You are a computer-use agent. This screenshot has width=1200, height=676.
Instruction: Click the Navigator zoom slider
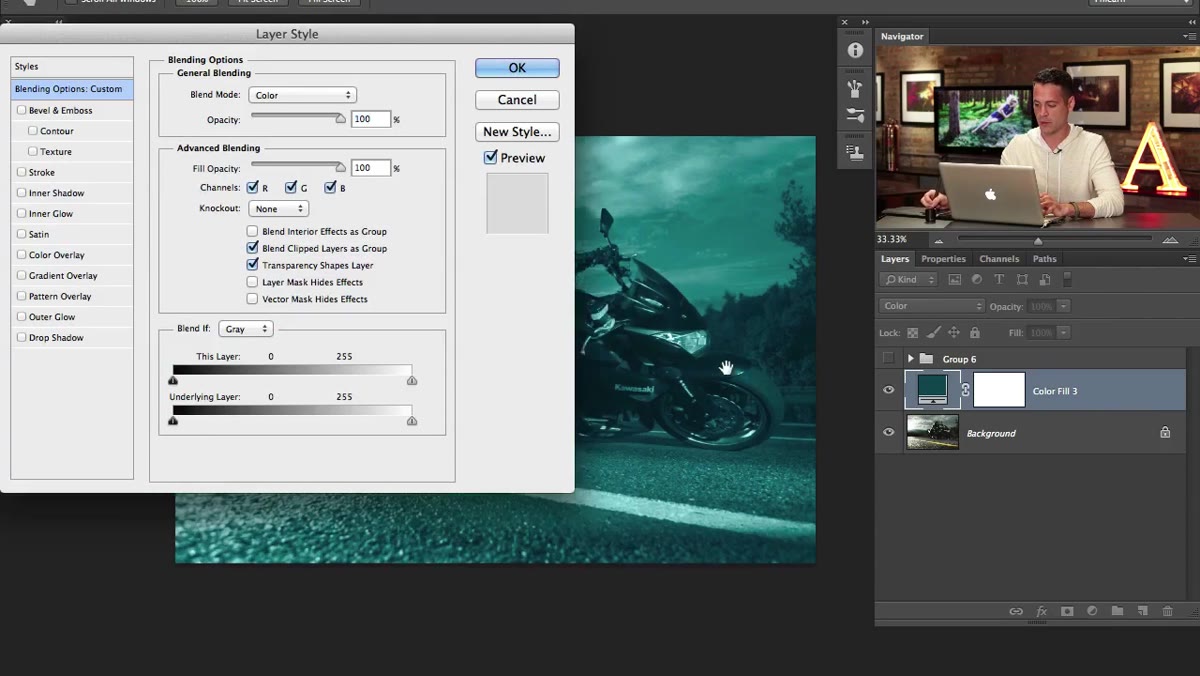click(1054, 240)
